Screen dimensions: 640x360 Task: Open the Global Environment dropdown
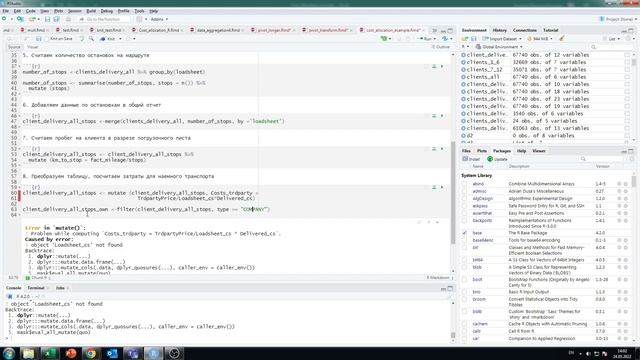coord(499,47)
